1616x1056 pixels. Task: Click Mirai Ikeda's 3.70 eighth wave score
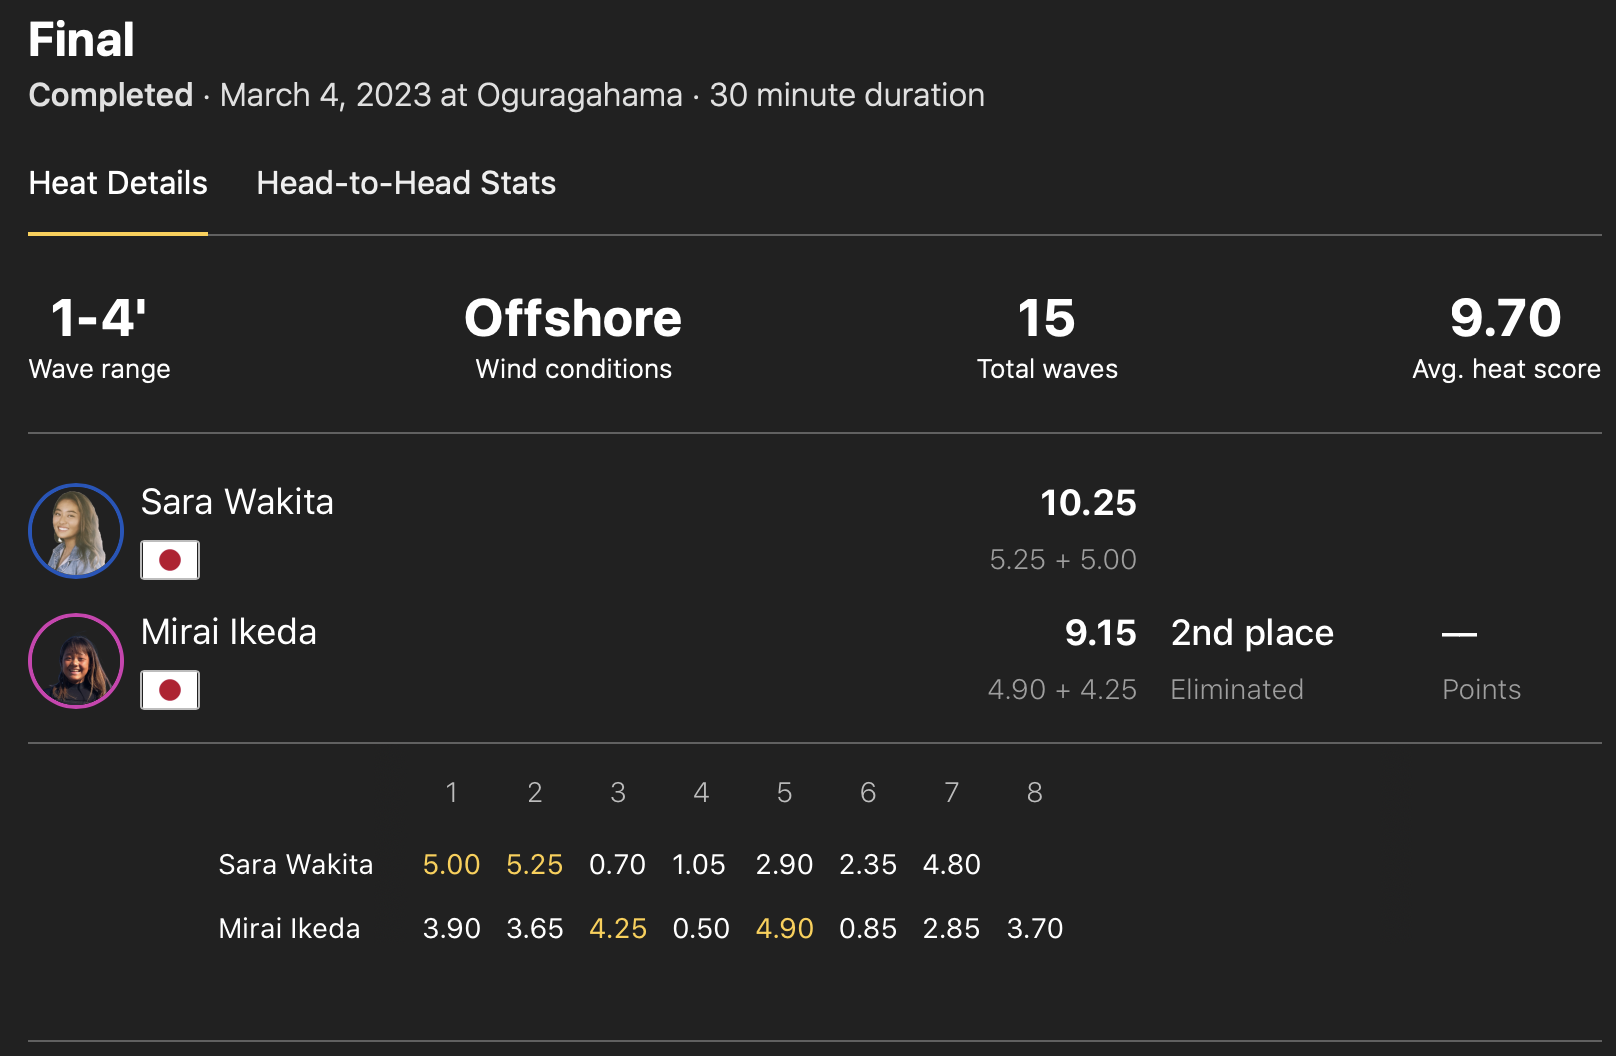[x=1035, y=928]
